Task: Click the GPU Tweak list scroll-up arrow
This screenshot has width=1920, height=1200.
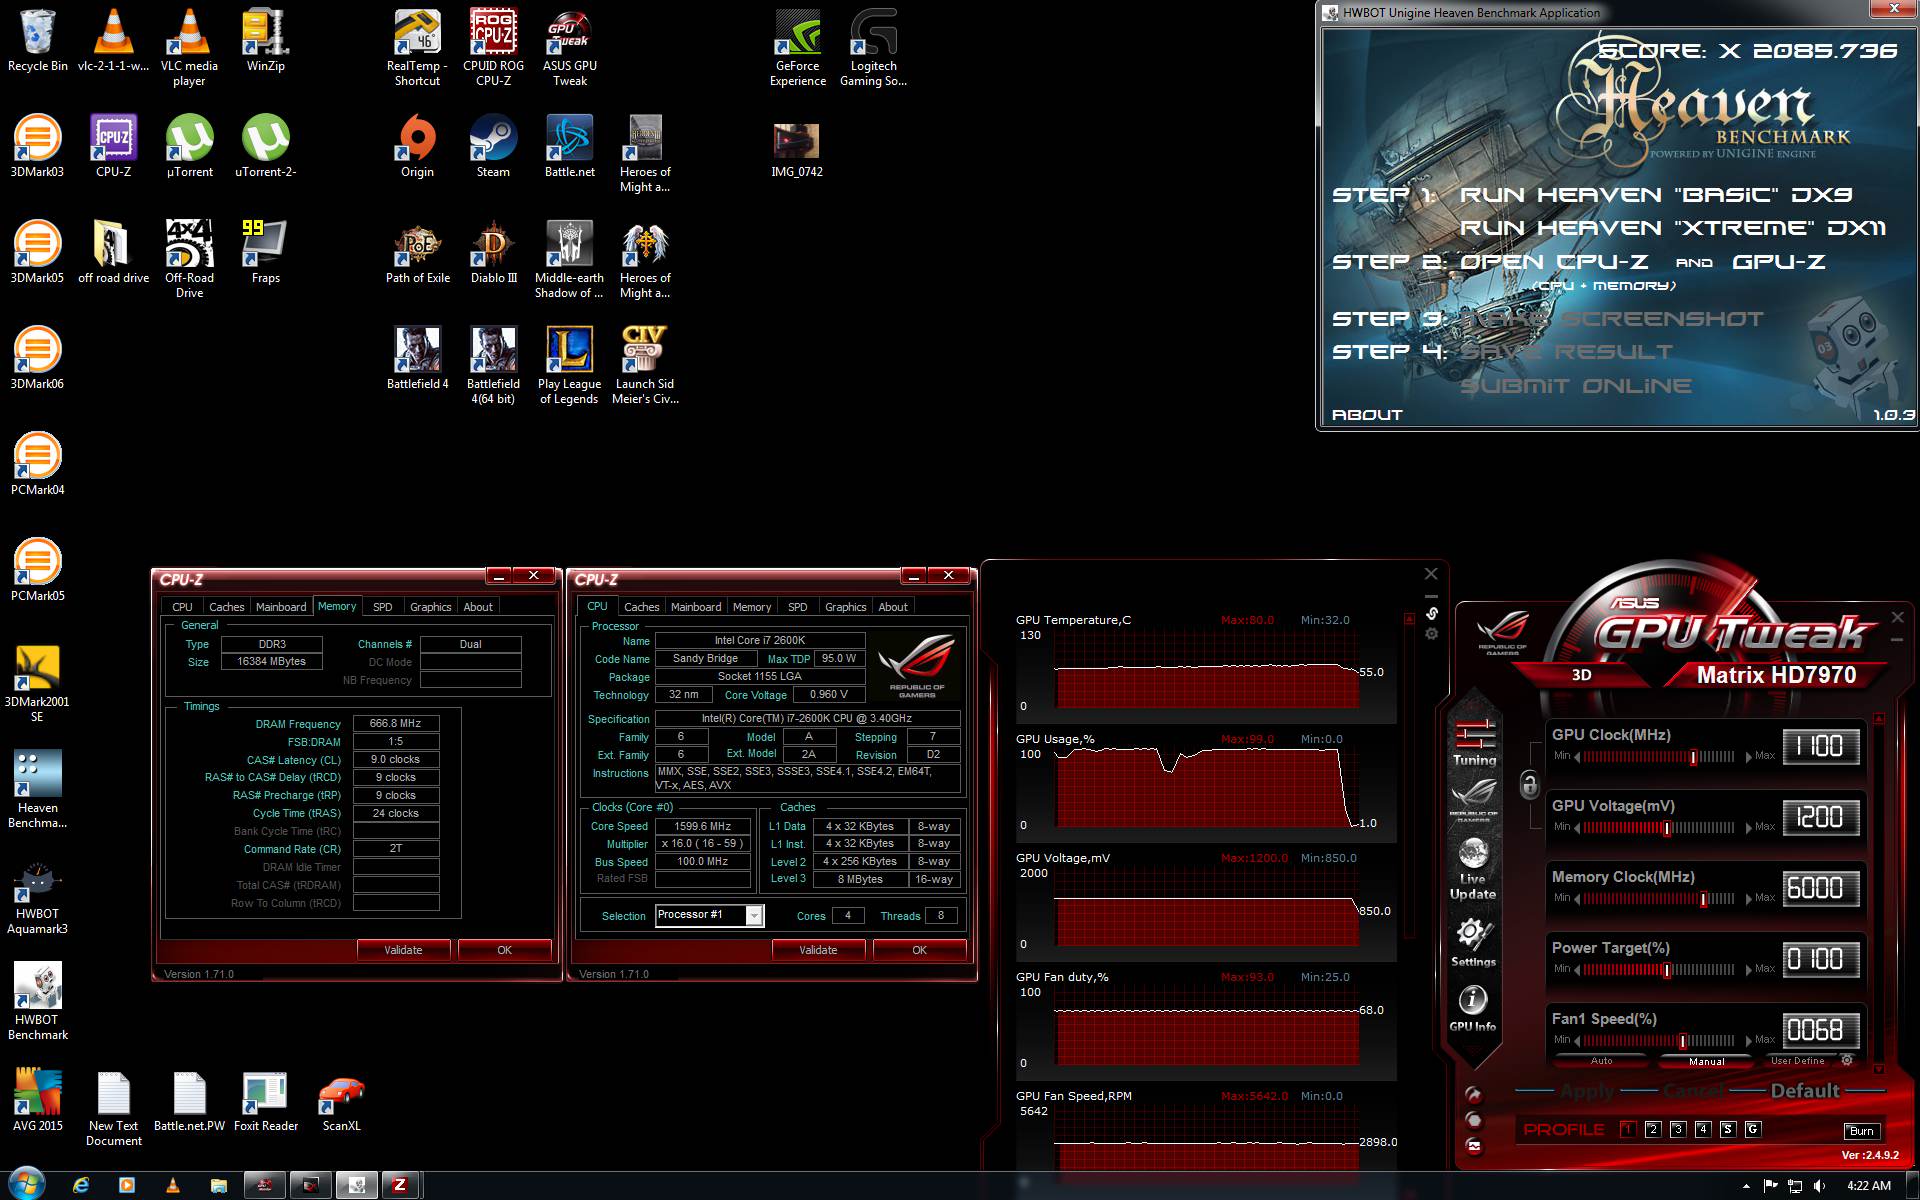Action: [1879, 718]
